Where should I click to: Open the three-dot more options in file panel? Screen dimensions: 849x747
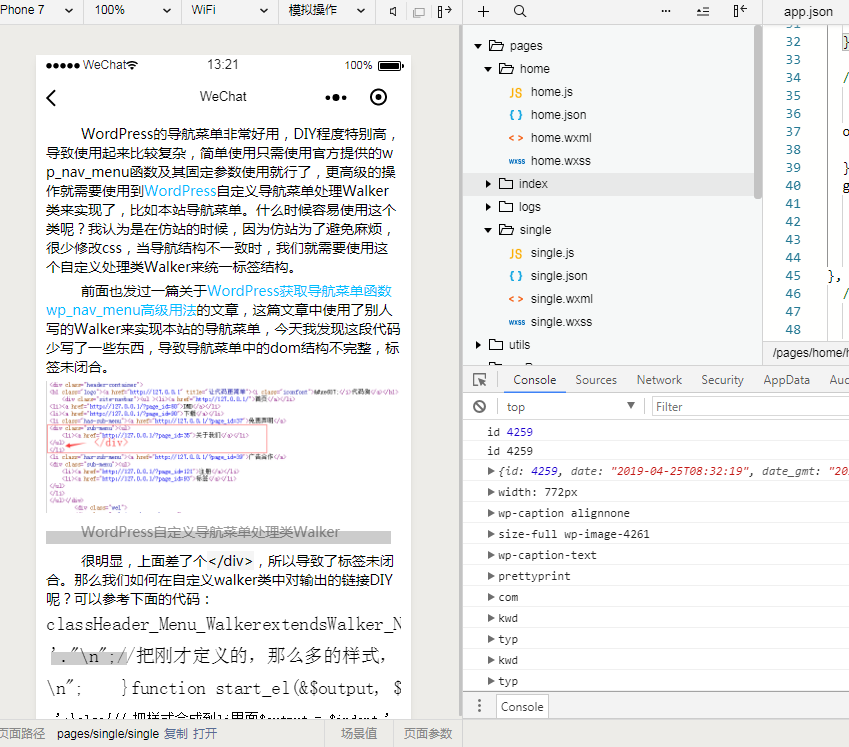[666, 11]
